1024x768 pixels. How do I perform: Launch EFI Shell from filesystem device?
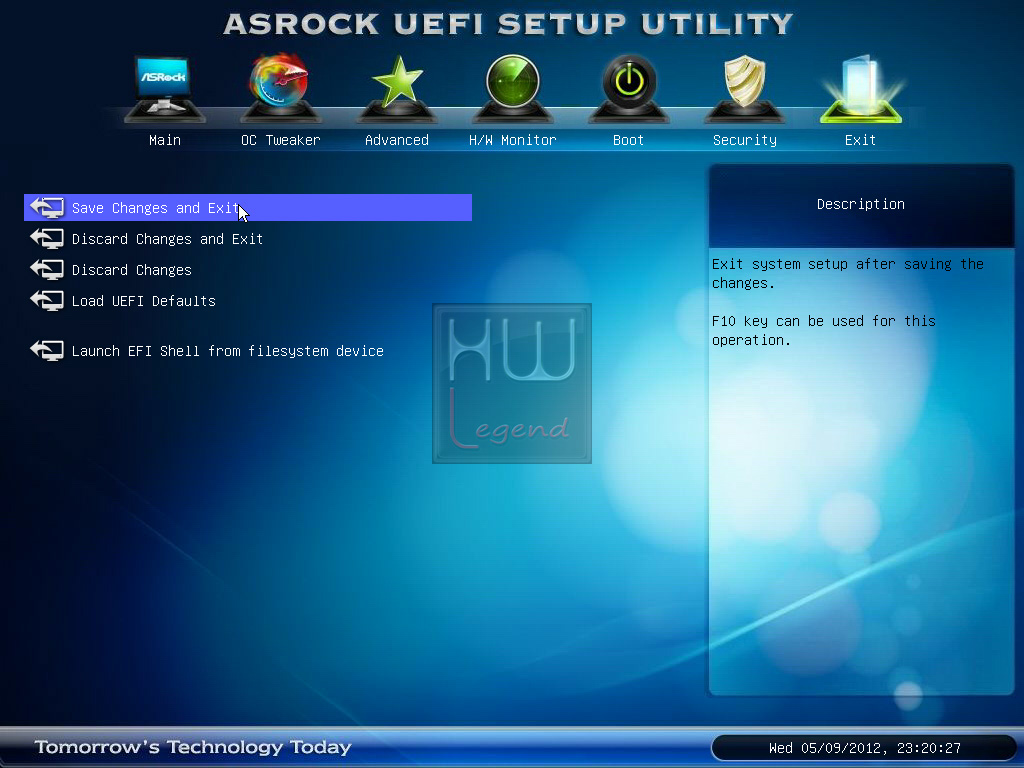(227, 351)
